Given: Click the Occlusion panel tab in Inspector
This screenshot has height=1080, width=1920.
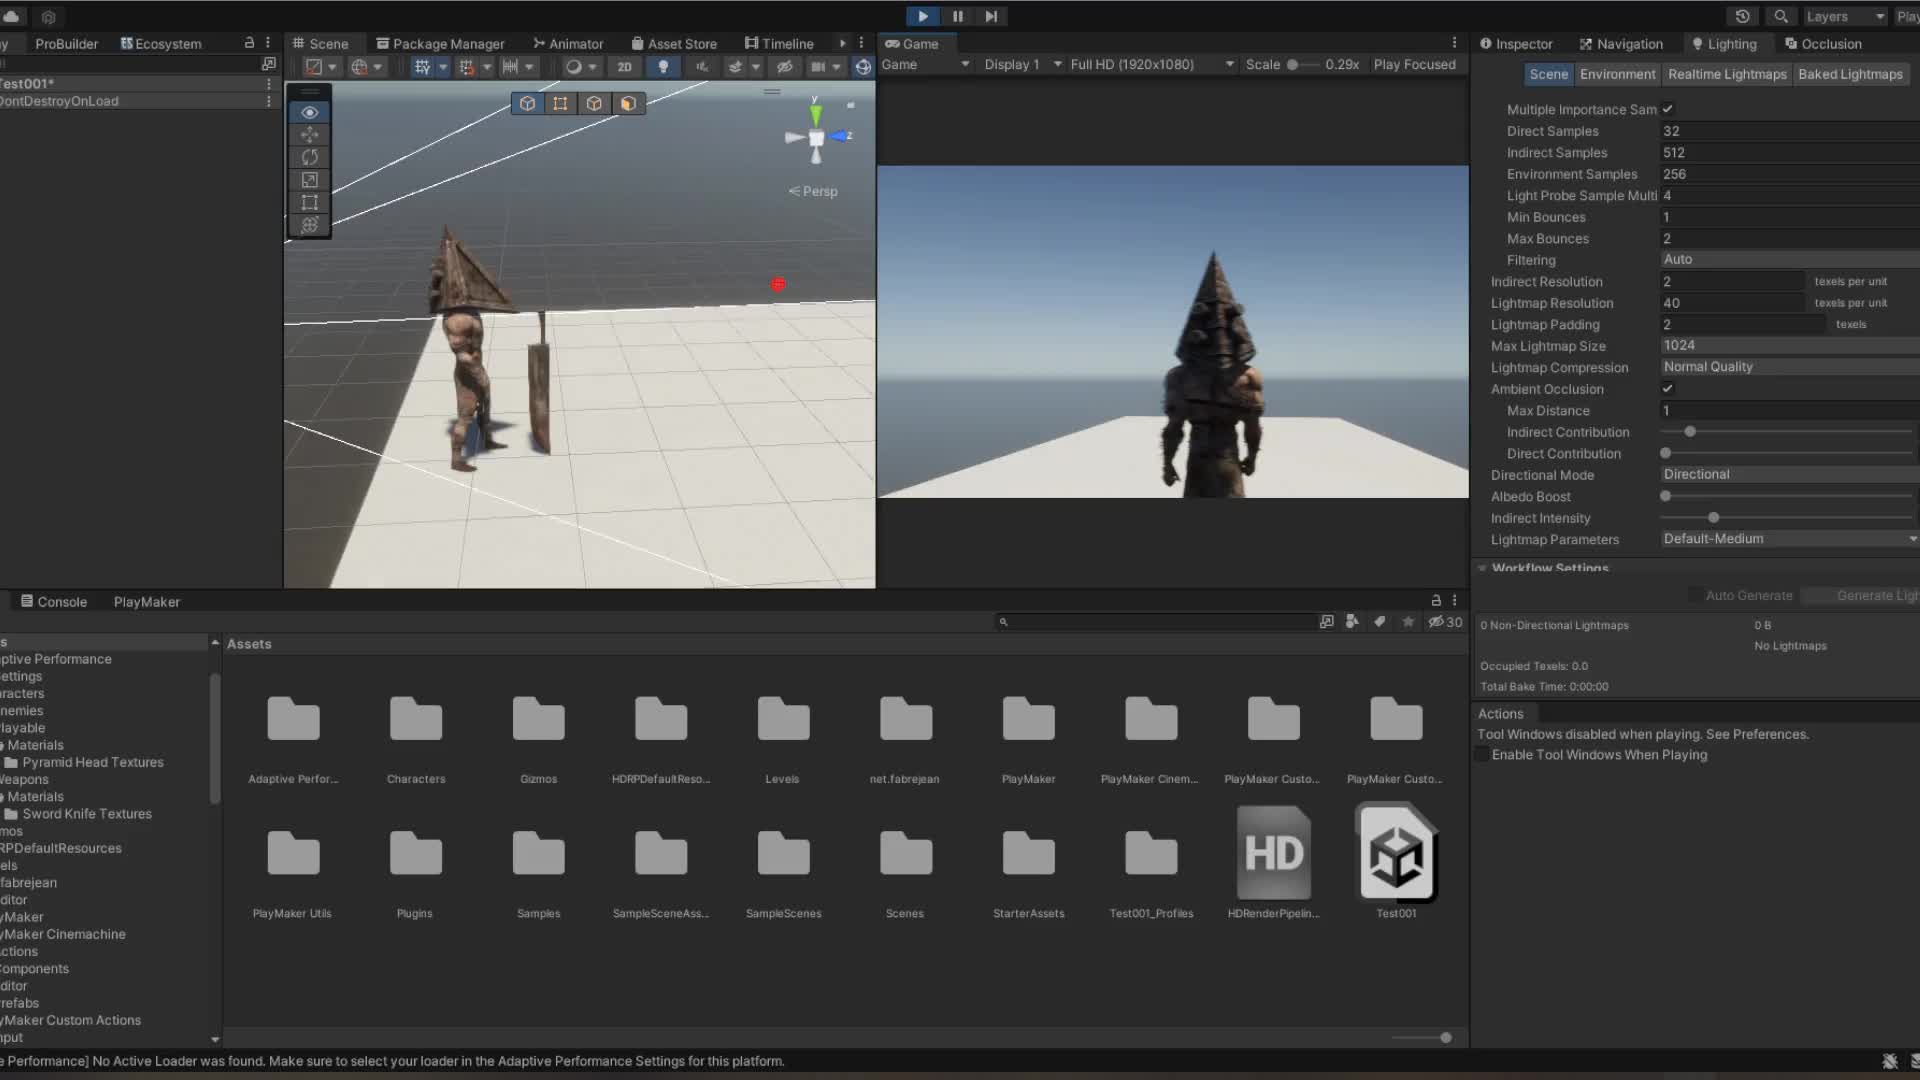Looking at the screenshot, I should tap(1832, 44).
